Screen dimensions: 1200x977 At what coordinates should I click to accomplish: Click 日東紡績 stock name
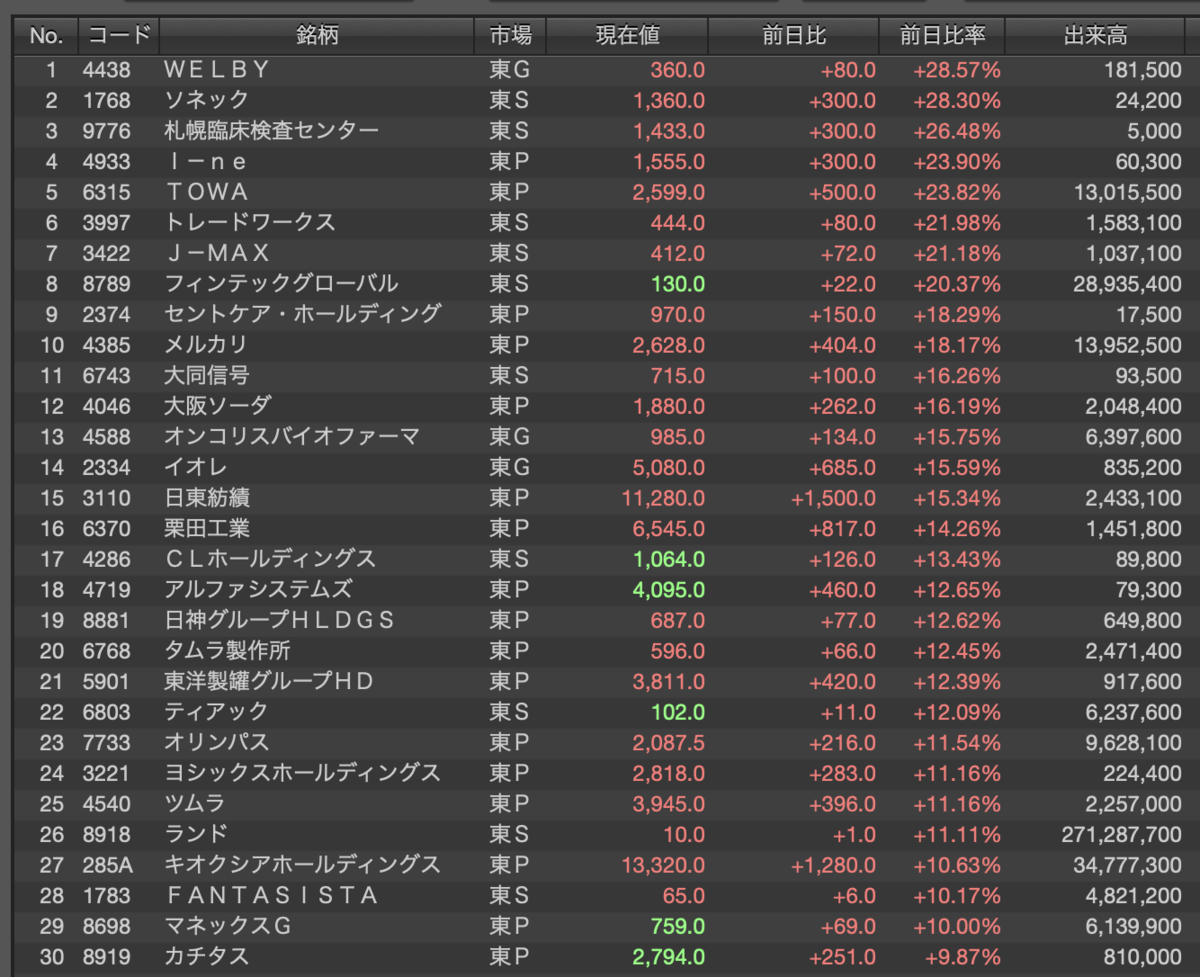point(206,497)
